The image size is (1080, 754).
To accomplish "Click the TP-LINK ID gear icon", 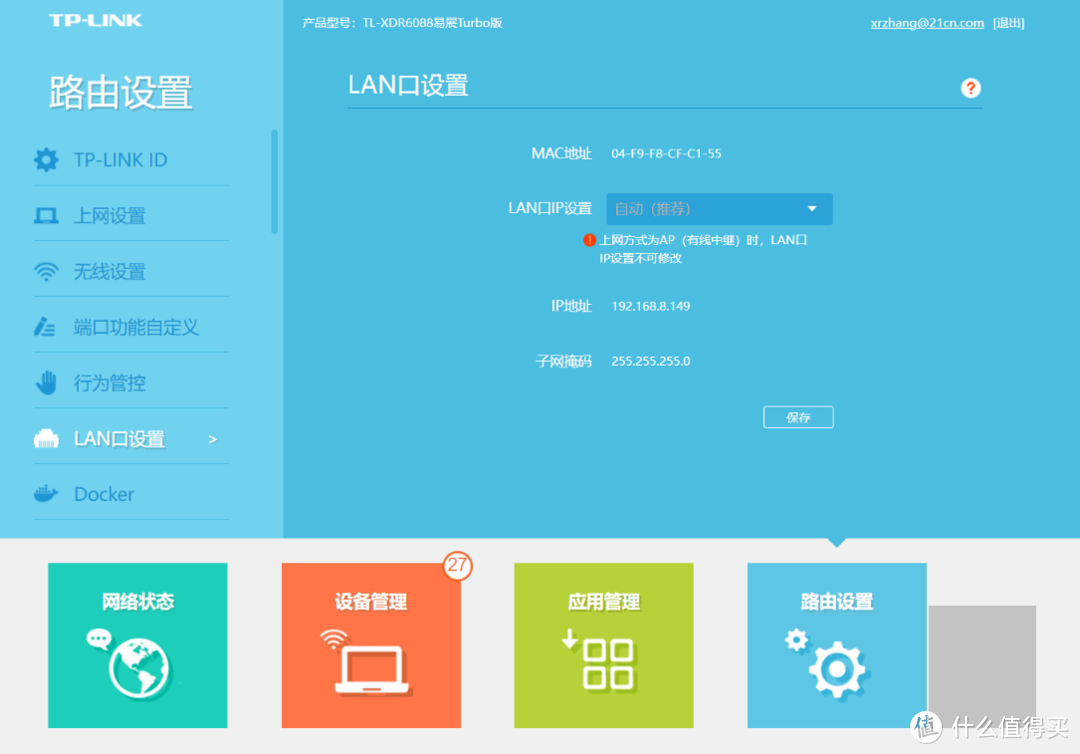I will click(46, 159).
